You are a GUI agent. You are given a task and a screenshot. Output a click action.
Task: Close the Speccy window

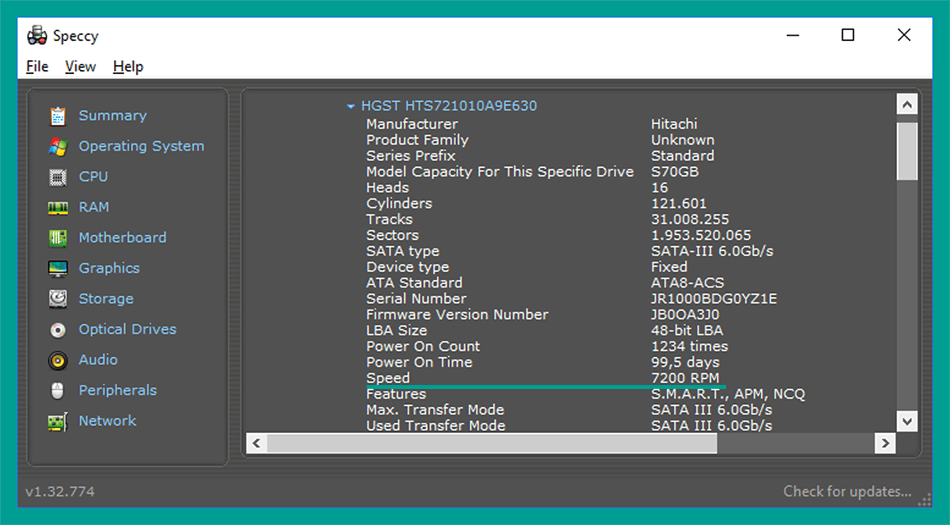pos(904,35)
